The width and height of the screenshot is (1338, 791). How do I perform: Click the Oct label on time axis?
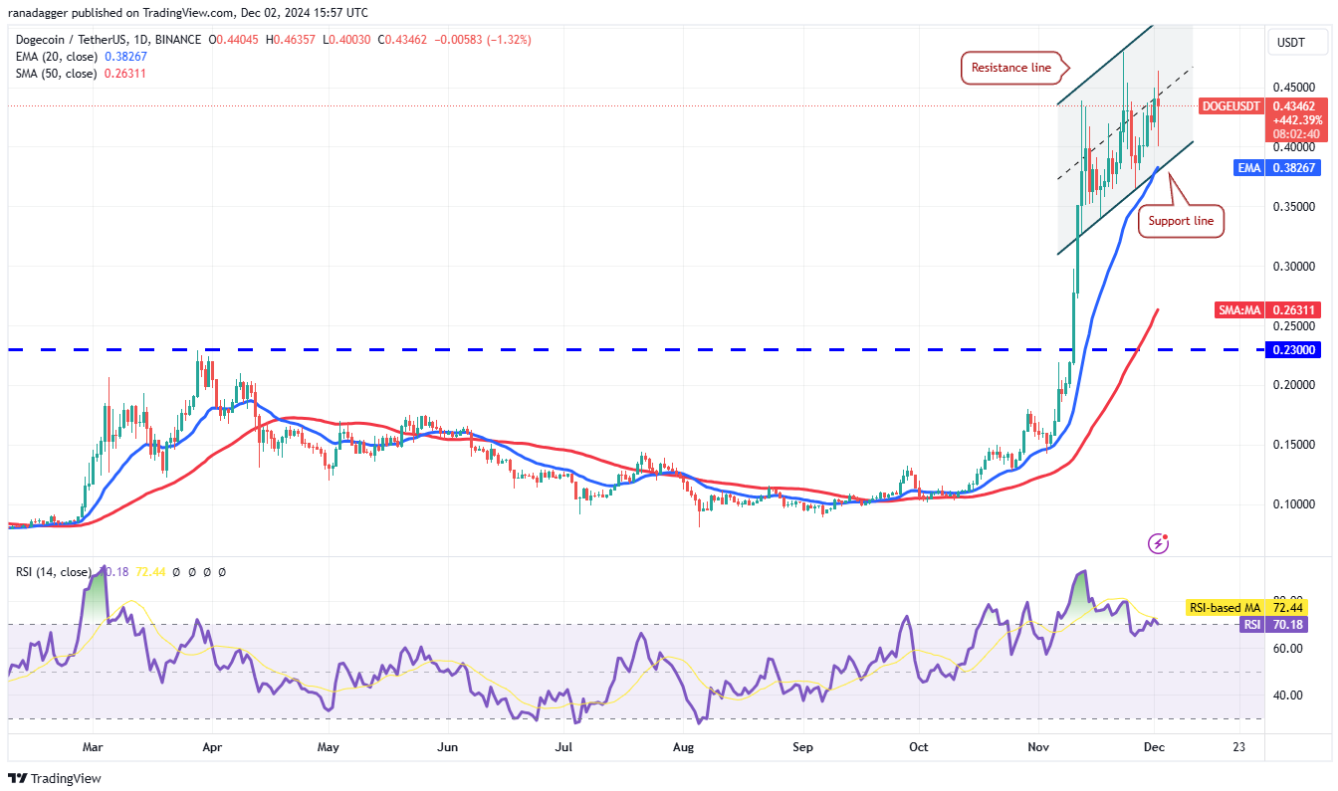pyautogui.click(x=917, y=747)
